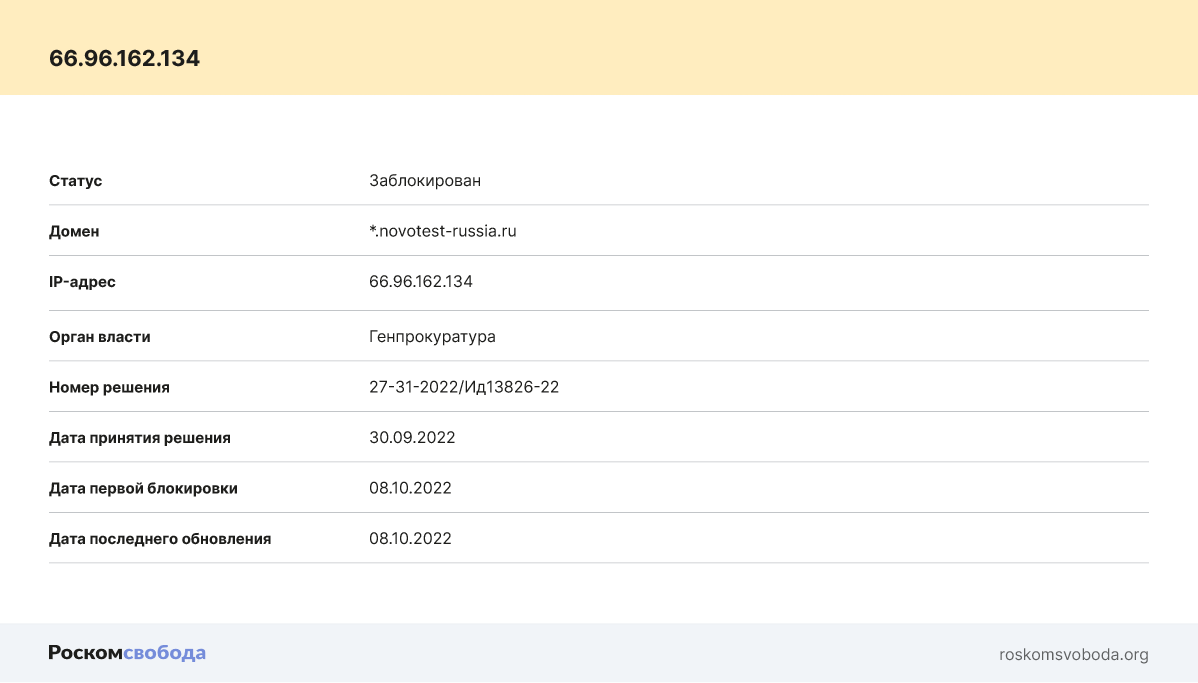Select the Домен row label
Viewport: 1198px width, 683px height.
pyautogui.click(x=74, y=231)
